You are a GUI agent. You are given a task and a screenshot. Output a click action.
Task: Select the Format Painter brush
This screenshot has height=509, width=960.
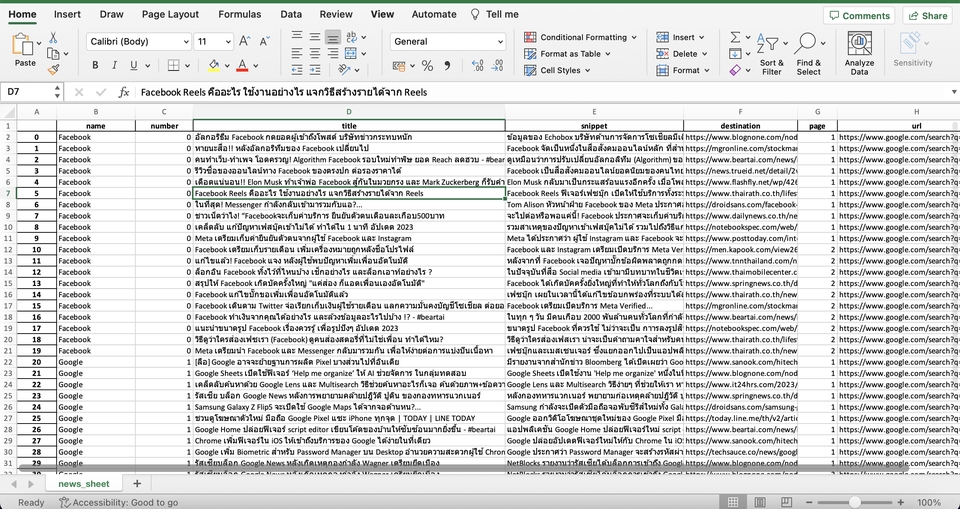[x=53, y=70]
